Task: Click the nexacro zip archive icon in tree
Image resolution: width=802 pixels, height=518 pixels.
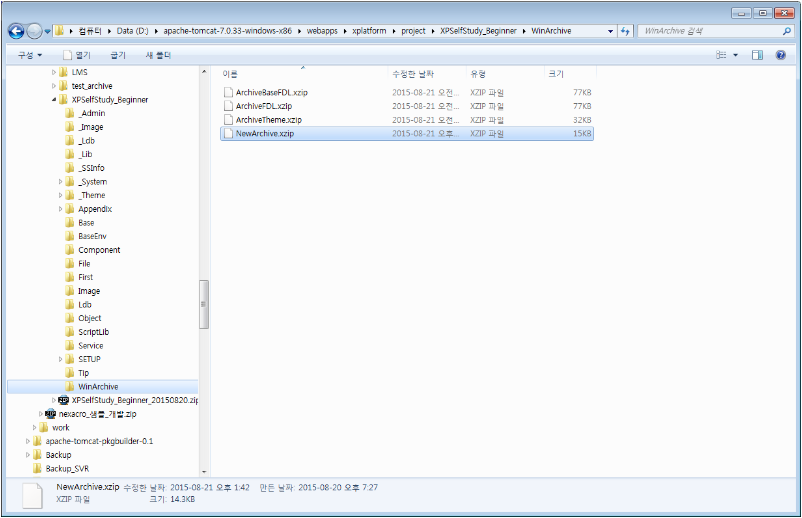Action: (x=51, y=413)
